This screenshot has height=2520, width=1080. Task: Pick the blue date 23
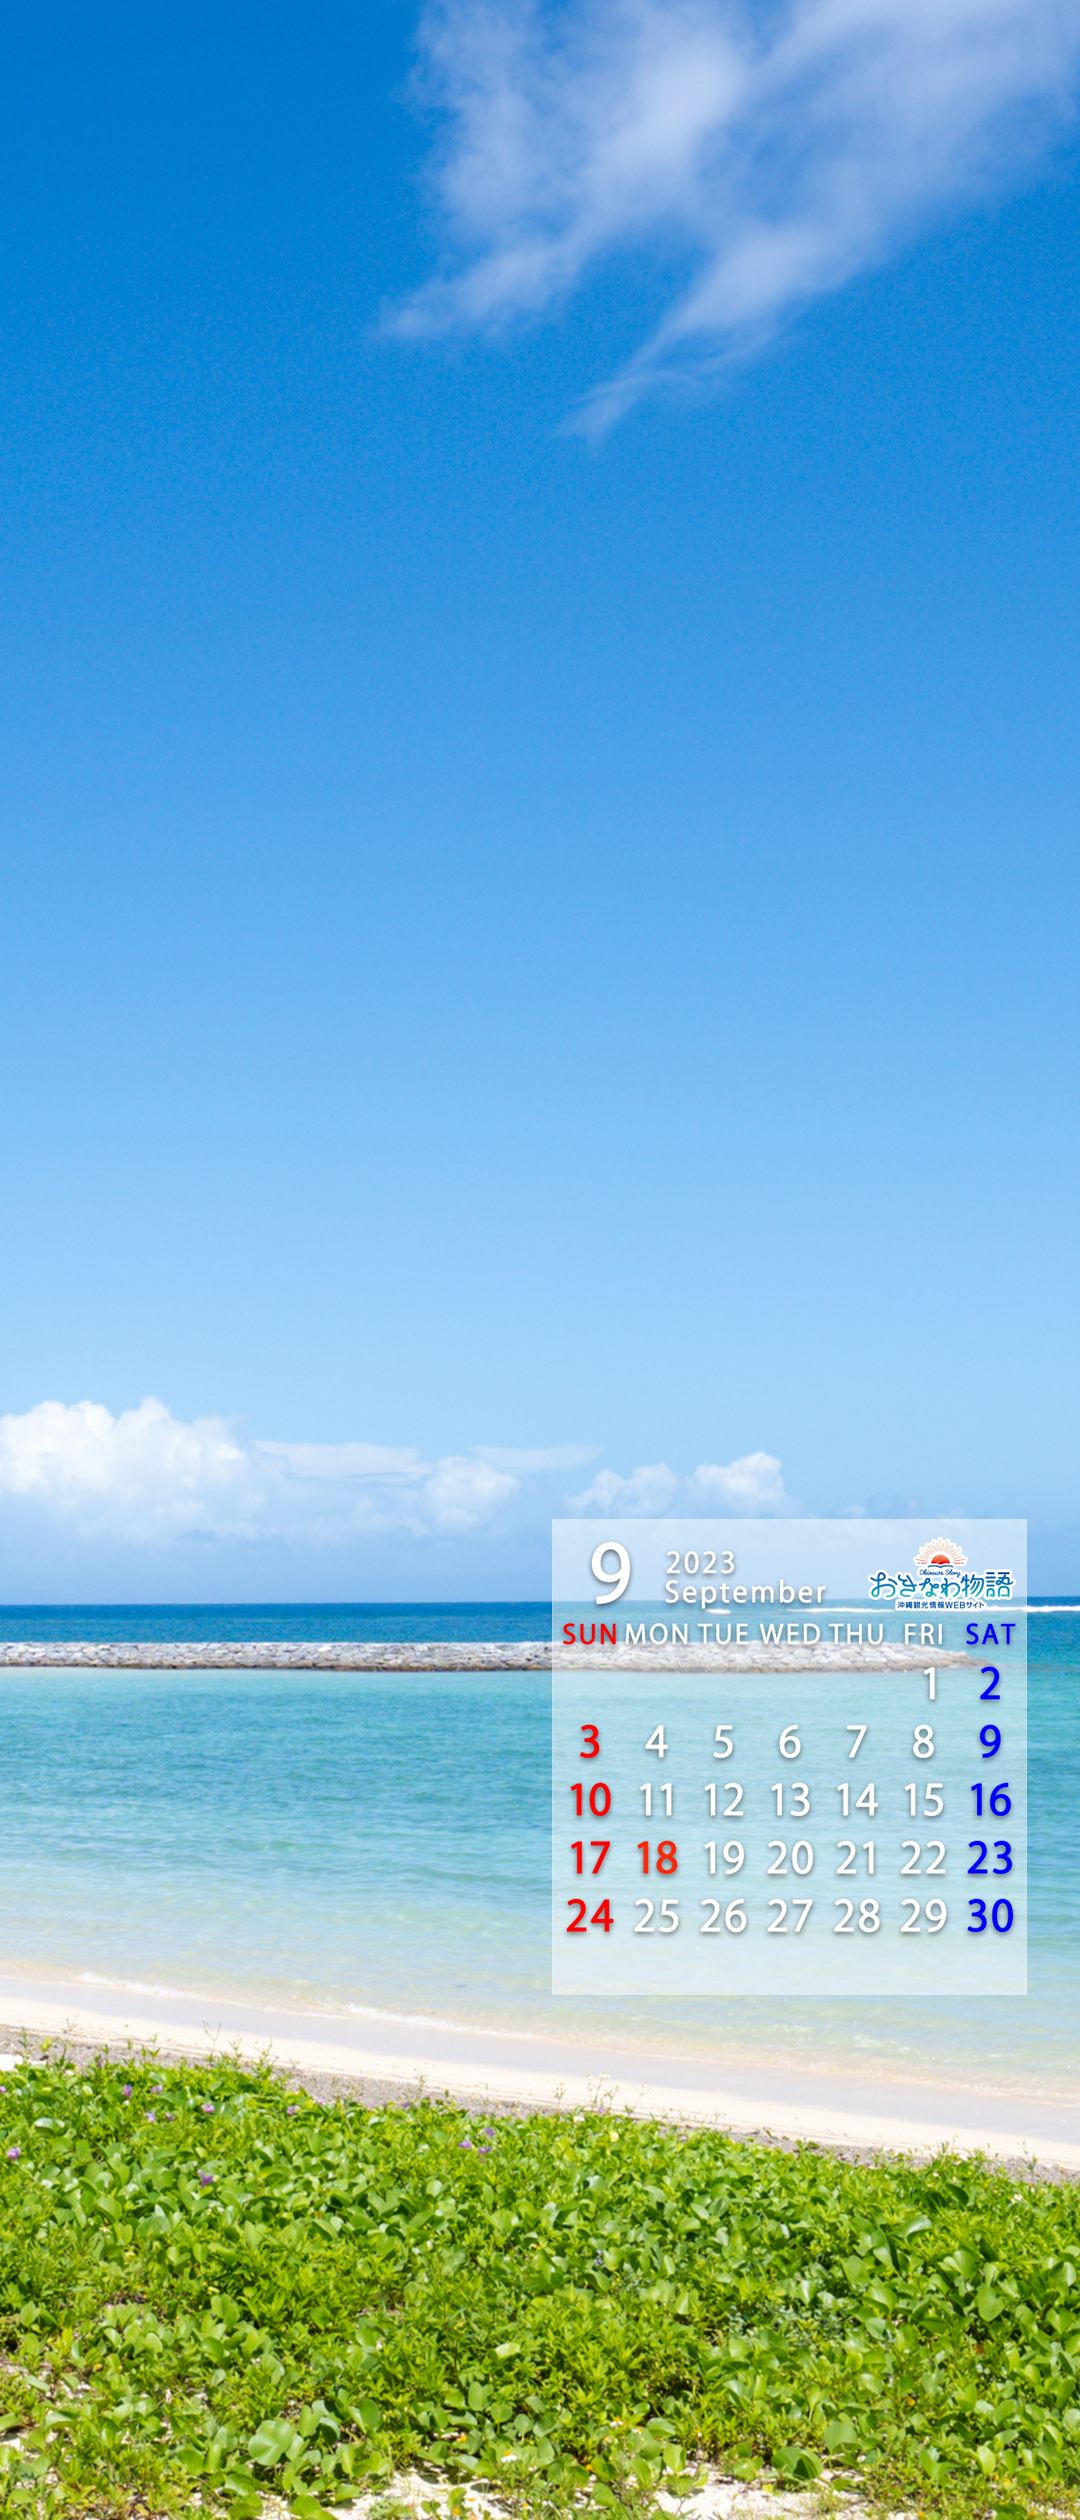coord(990,1859)
